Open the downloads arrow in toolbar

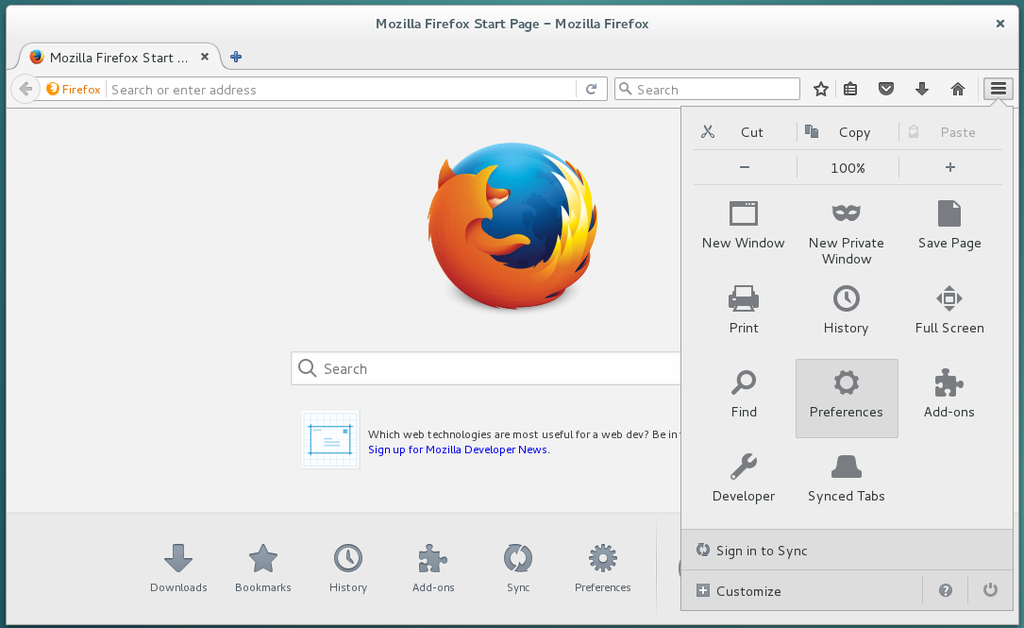[921, 89]
